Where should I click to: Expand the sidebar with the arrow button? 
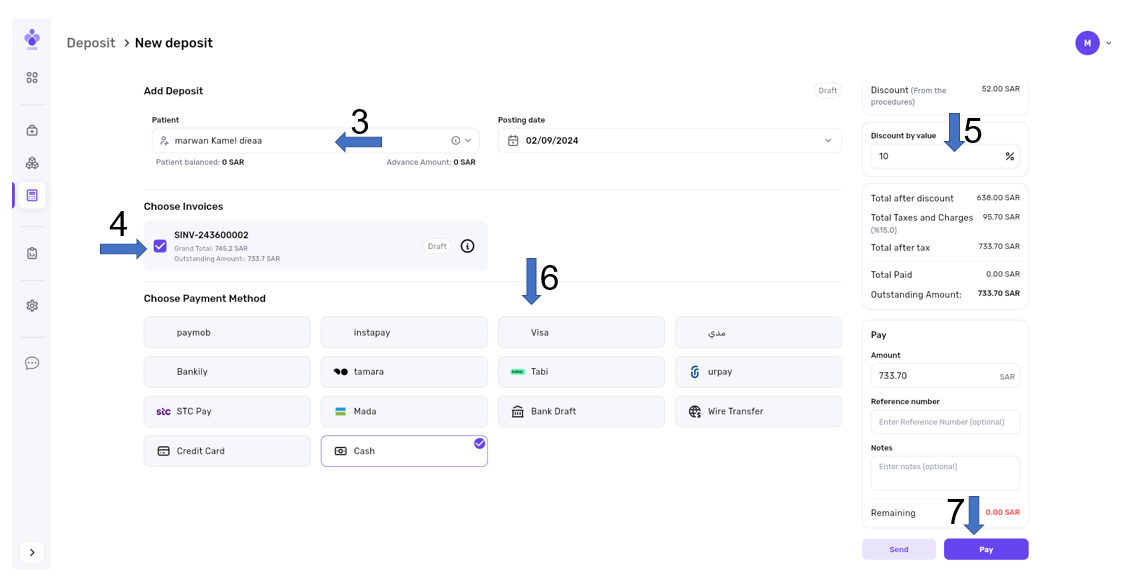pyautogui.click(x=32, y=552)
